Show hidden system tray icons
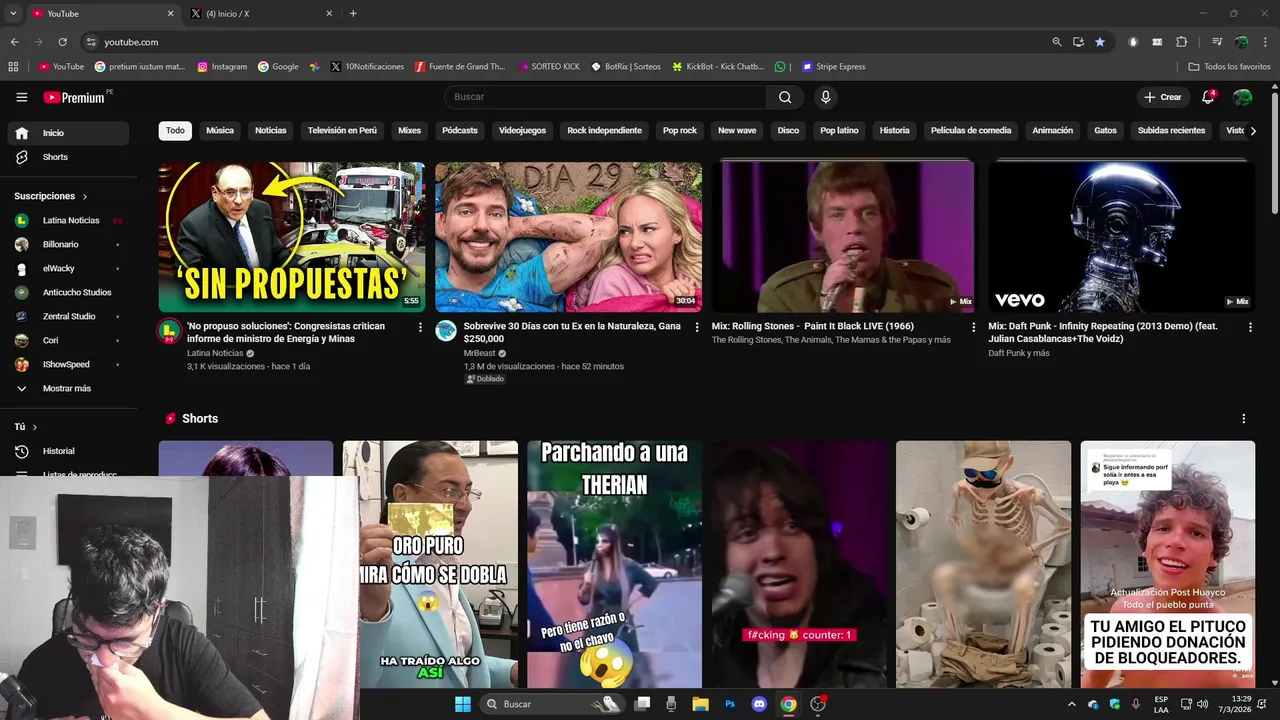 pyautogui.click(x=1072, y=704)
